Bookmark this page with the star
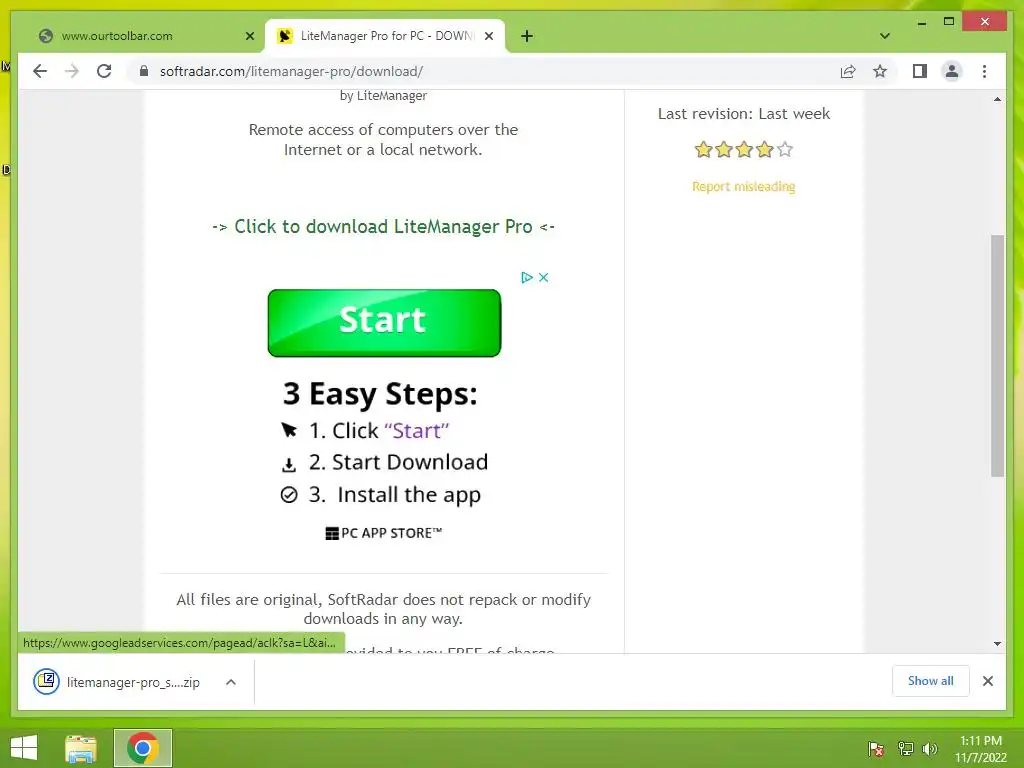1024x768 pixels. (880, 71)
